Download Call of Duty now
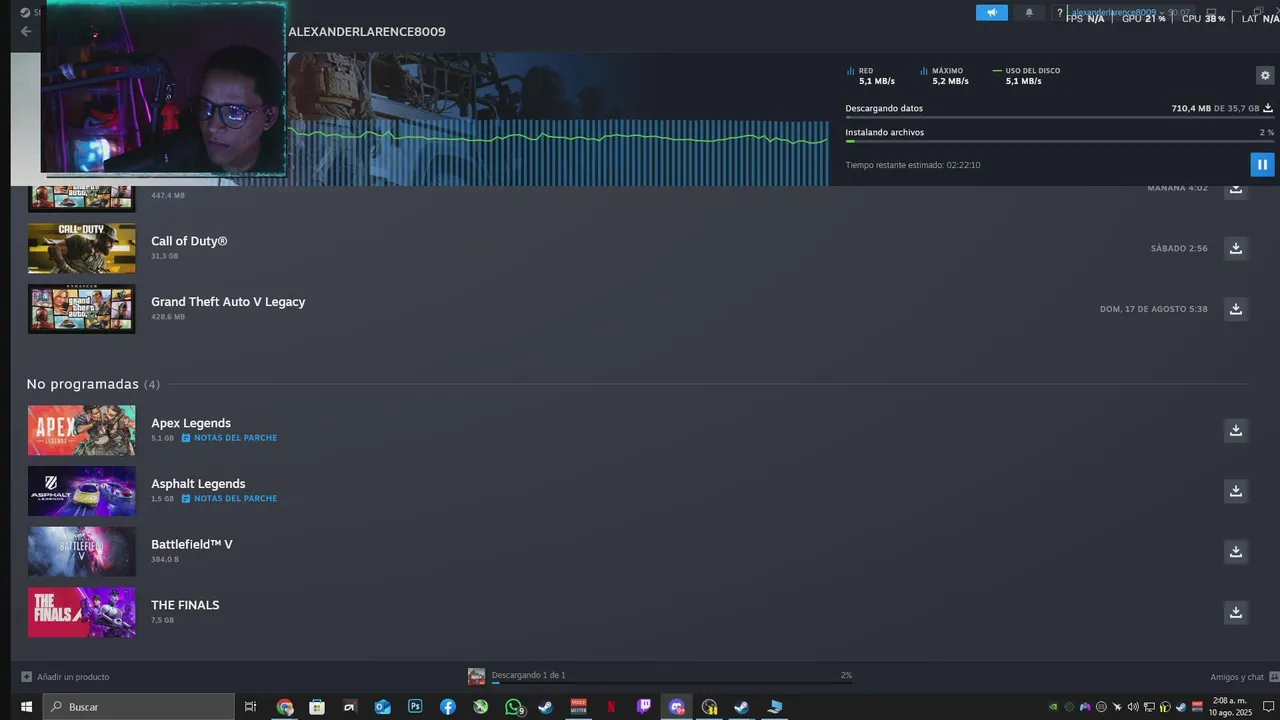Image resolution: width=1280 pixels, height=720 pixels. tap(1236, 248)
